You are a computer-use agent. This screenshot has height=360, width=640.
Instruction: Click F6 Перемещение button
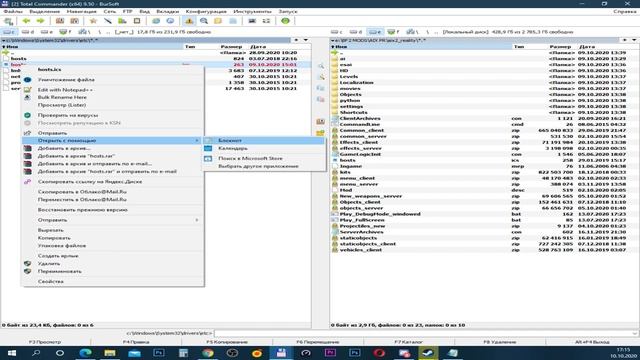318,342
